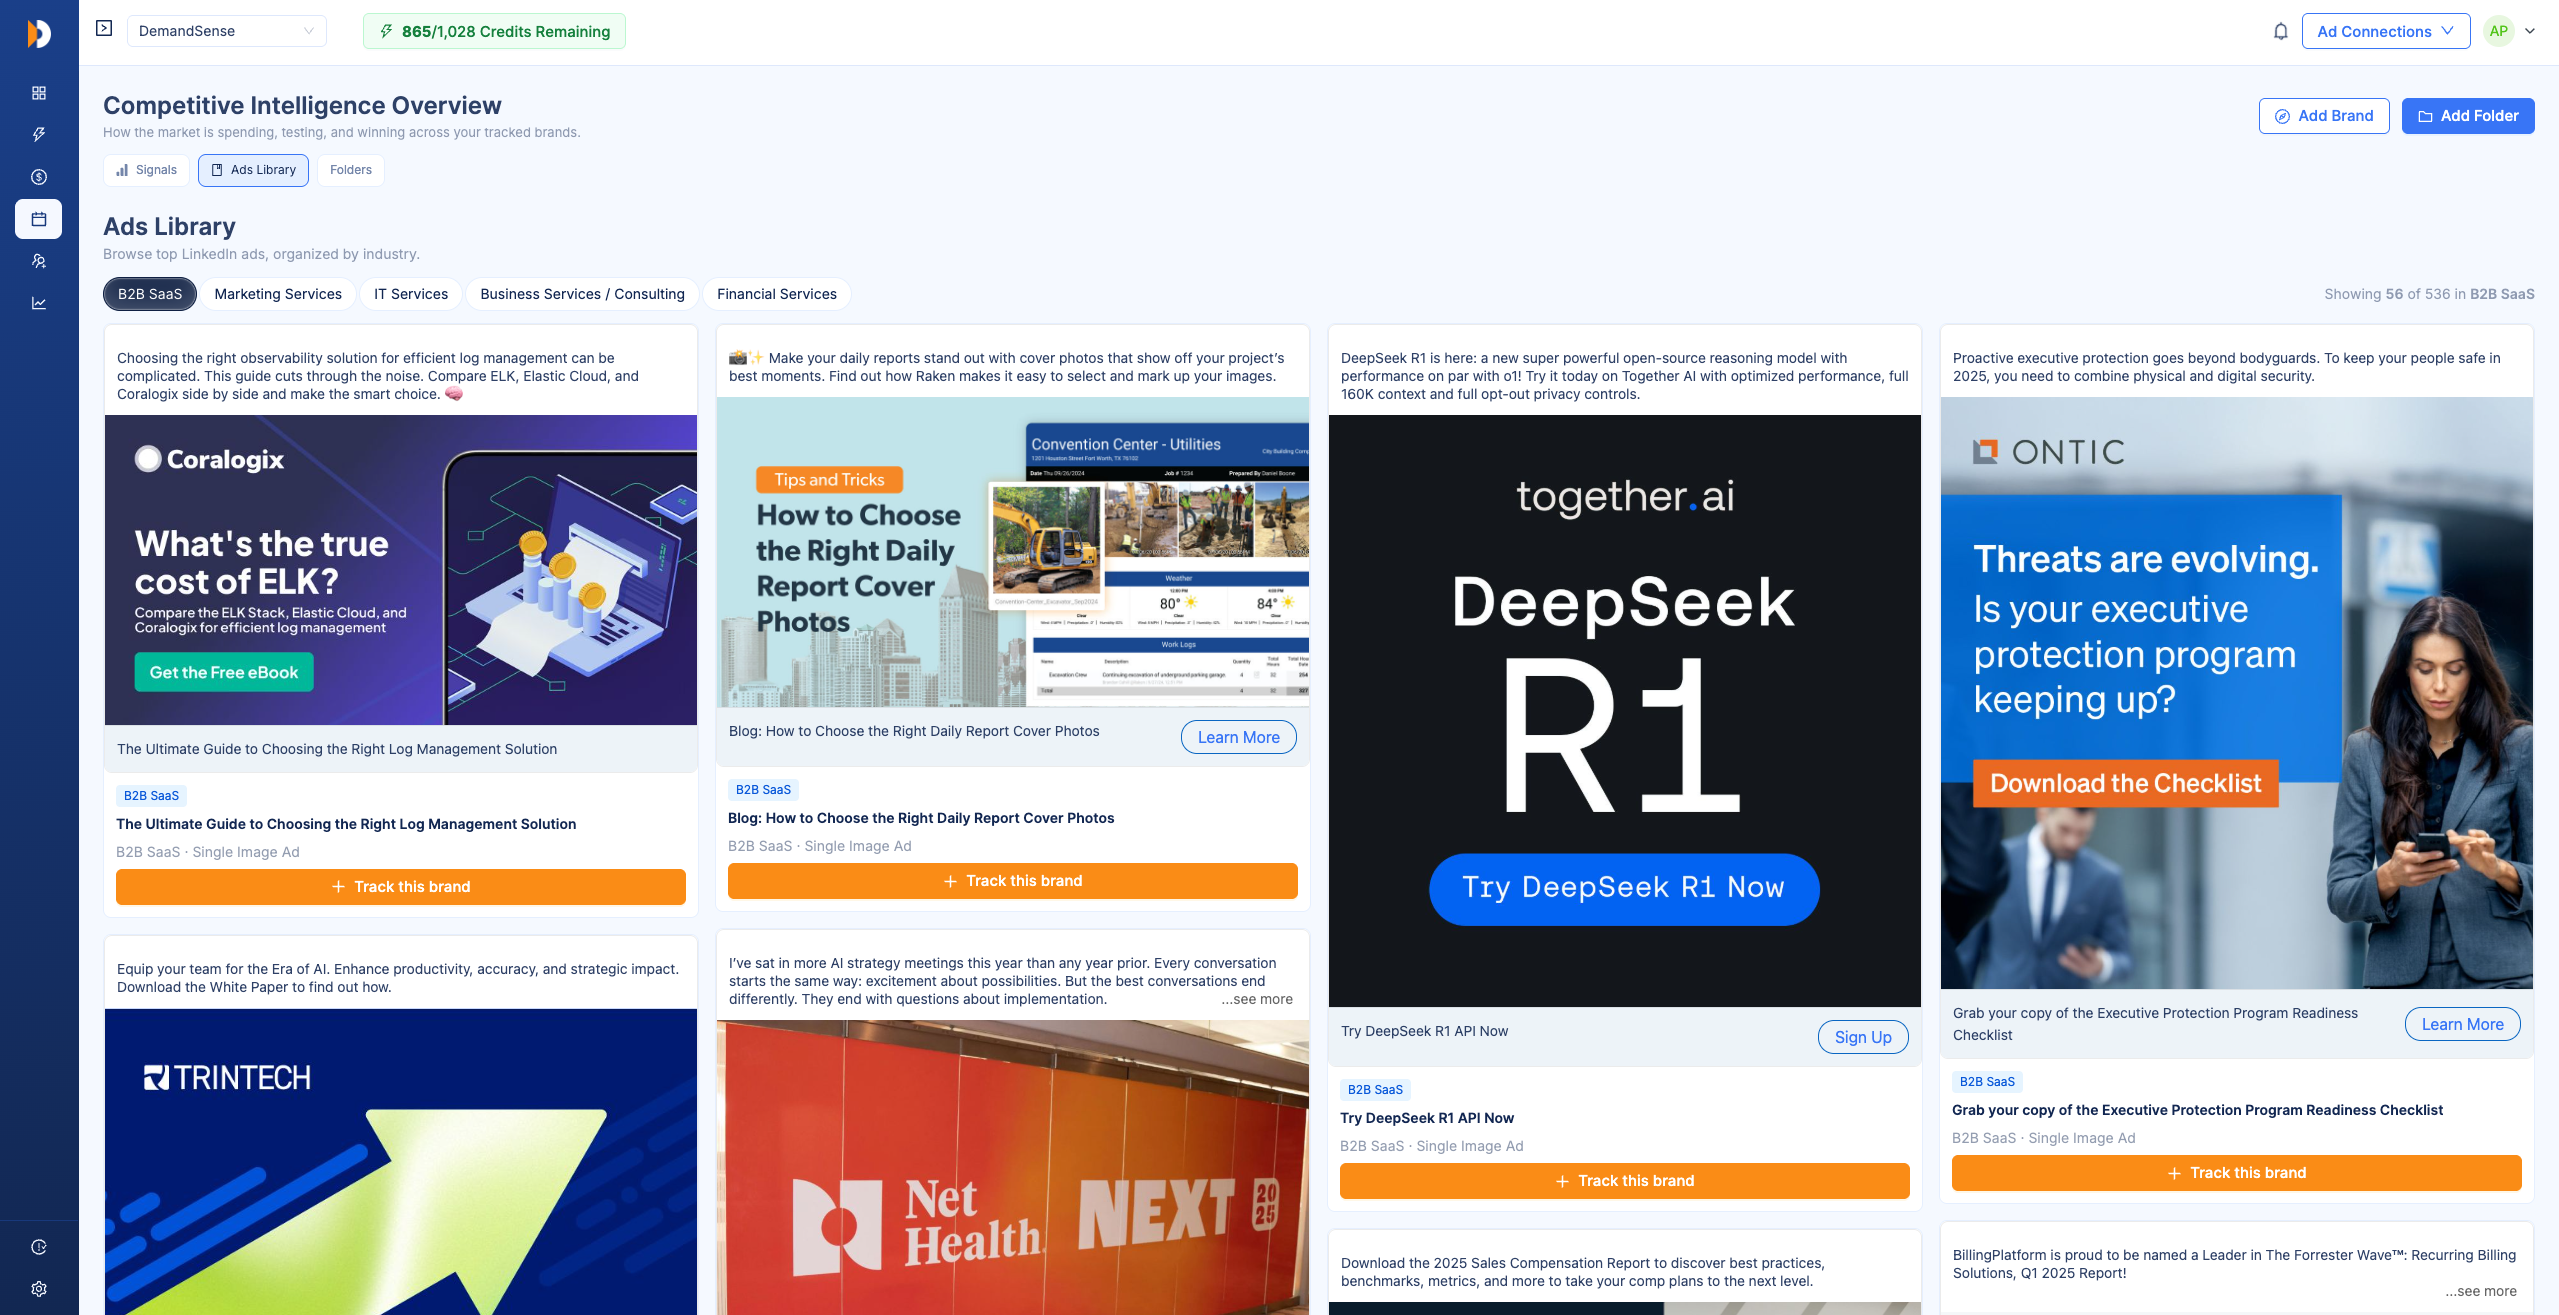Open the analytics chart sidebar icon
This screenshot has height=1315, width=2559.
pos(39,303)
